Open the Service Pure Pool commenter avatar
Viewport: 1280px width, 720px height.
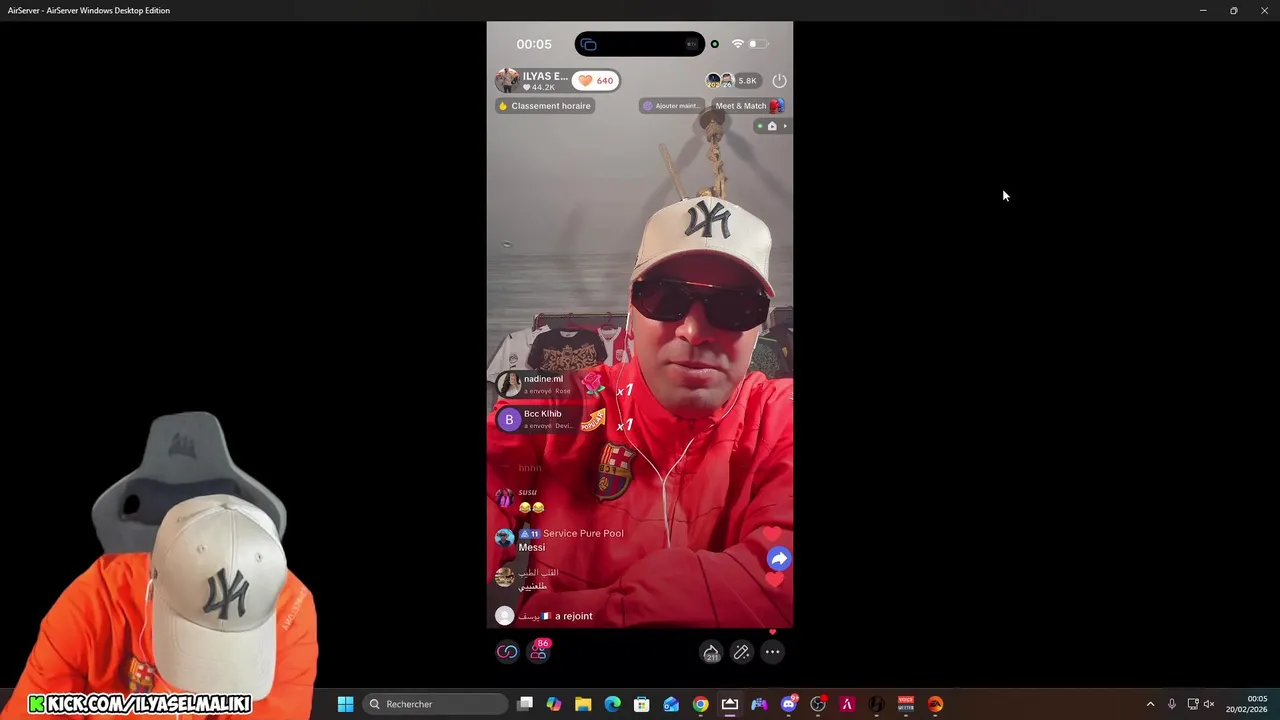click(505, 538)
